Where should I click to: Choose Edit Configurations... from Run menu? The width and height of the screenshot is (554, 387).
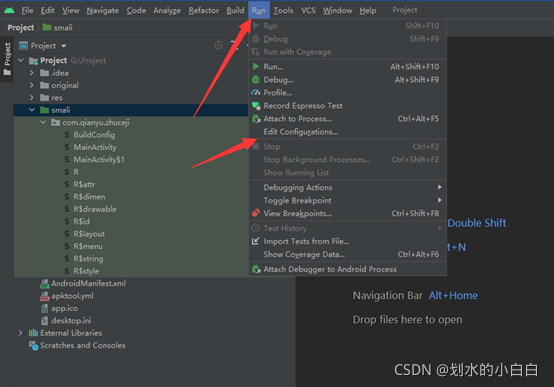click(x=348, y=131)
